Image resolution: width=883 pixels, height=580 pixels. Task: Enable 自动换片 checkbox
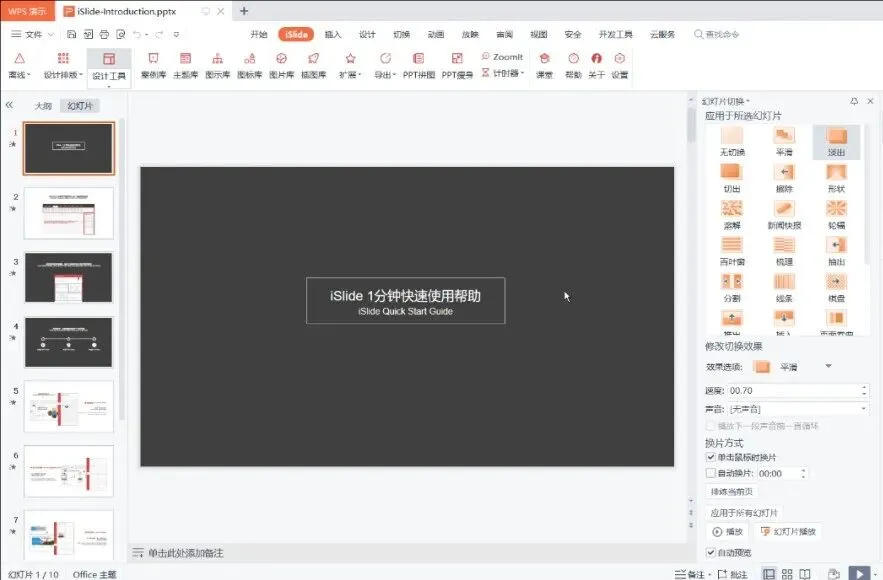(x=711, y=473)
